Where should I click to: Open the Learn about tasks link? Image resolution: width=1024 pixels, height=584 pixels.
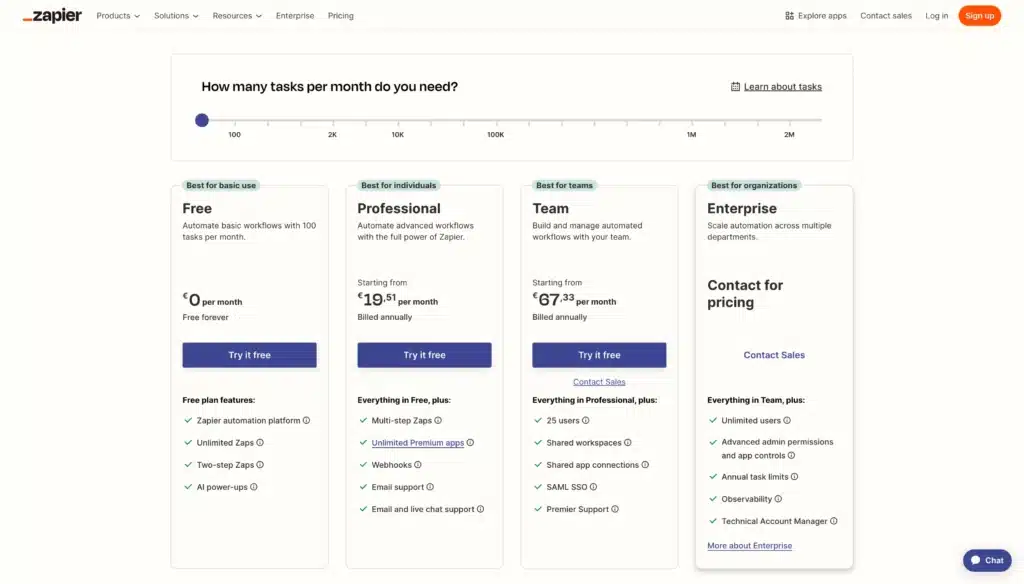[782, 87]
